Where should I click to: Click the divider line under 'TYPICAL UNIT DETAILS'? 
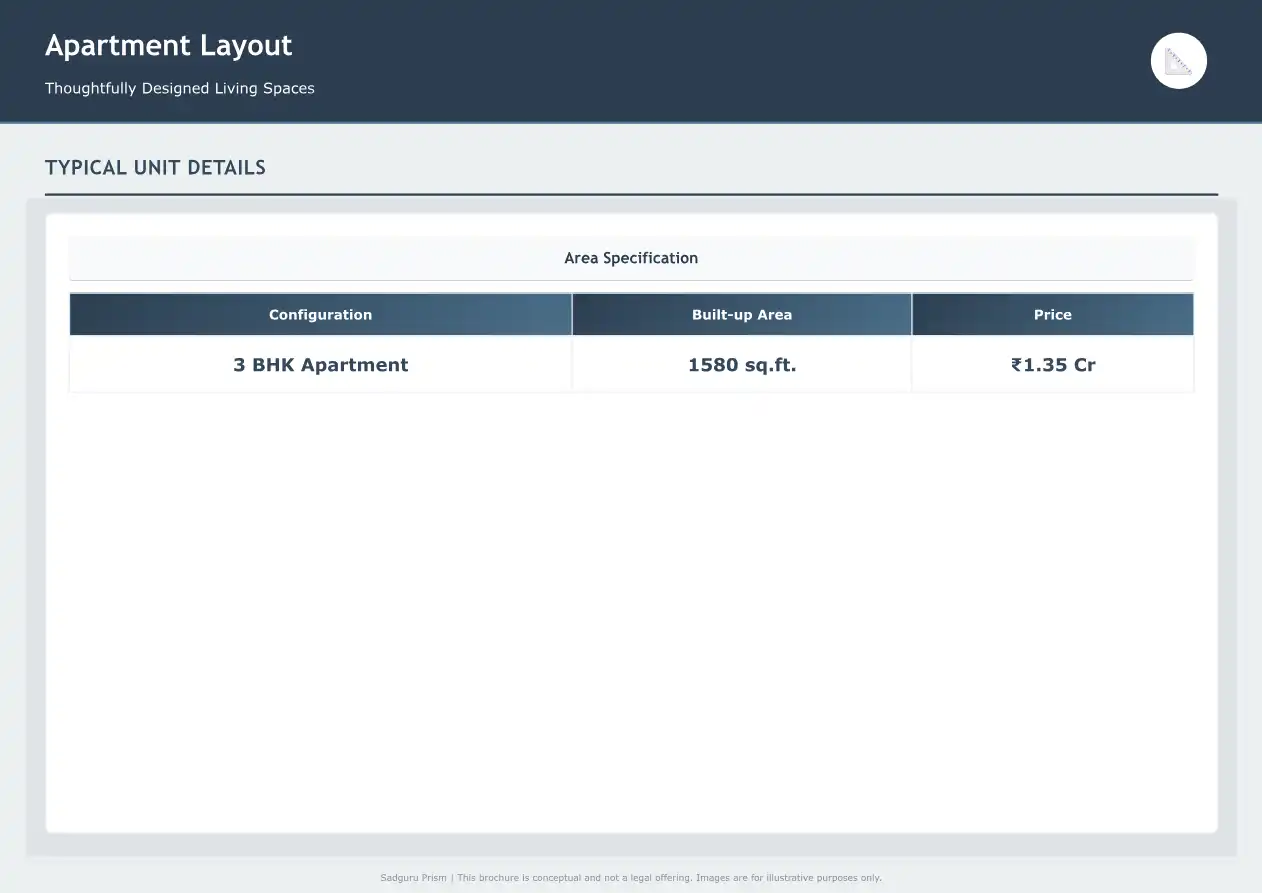[x=631, y=194]
